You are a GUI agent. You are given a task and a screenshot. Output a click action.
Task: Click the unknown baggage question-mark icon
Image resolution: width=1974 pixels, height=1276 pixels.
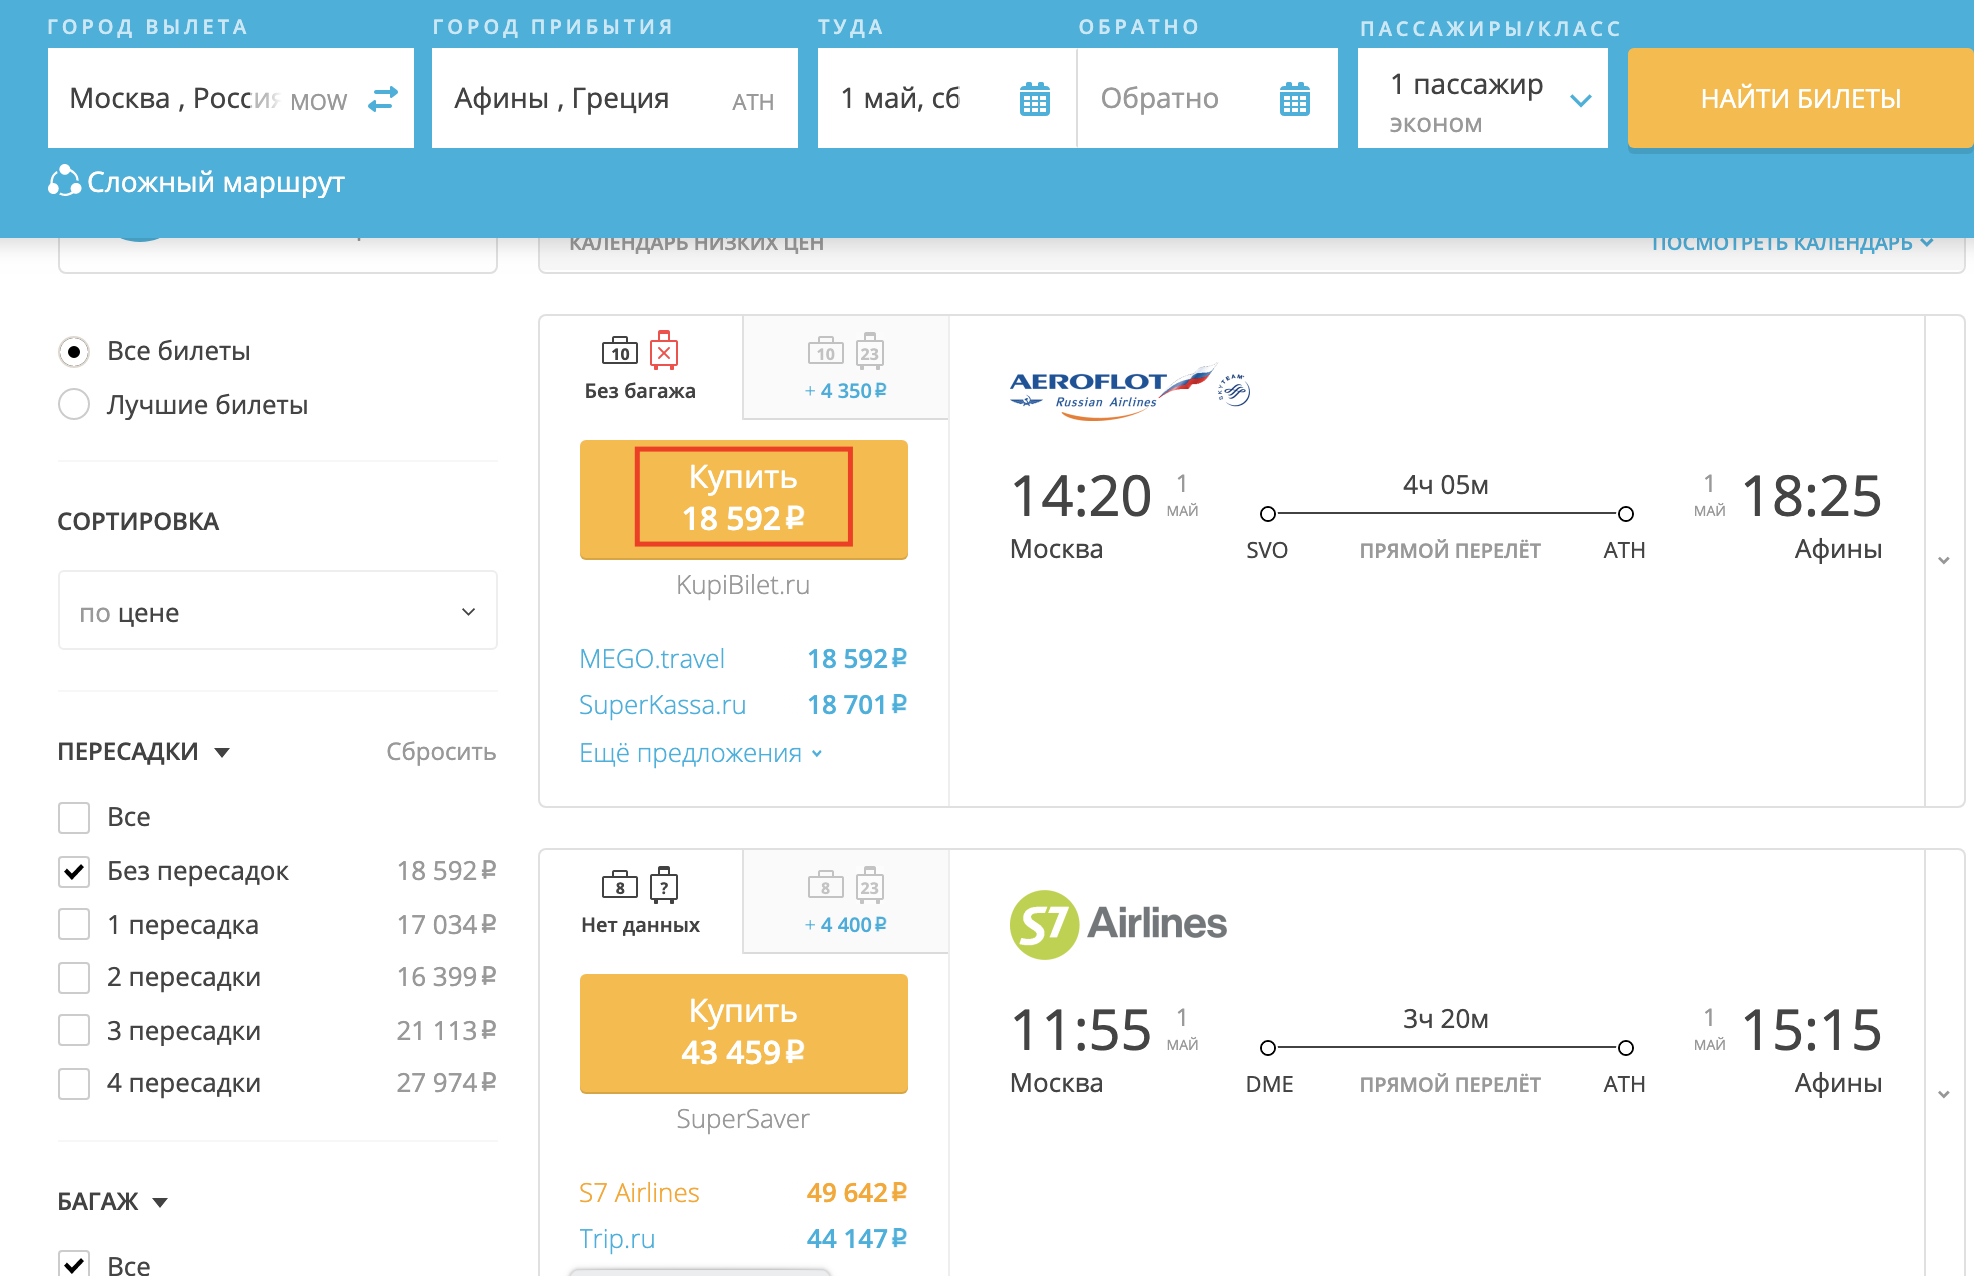pos(664,885)
